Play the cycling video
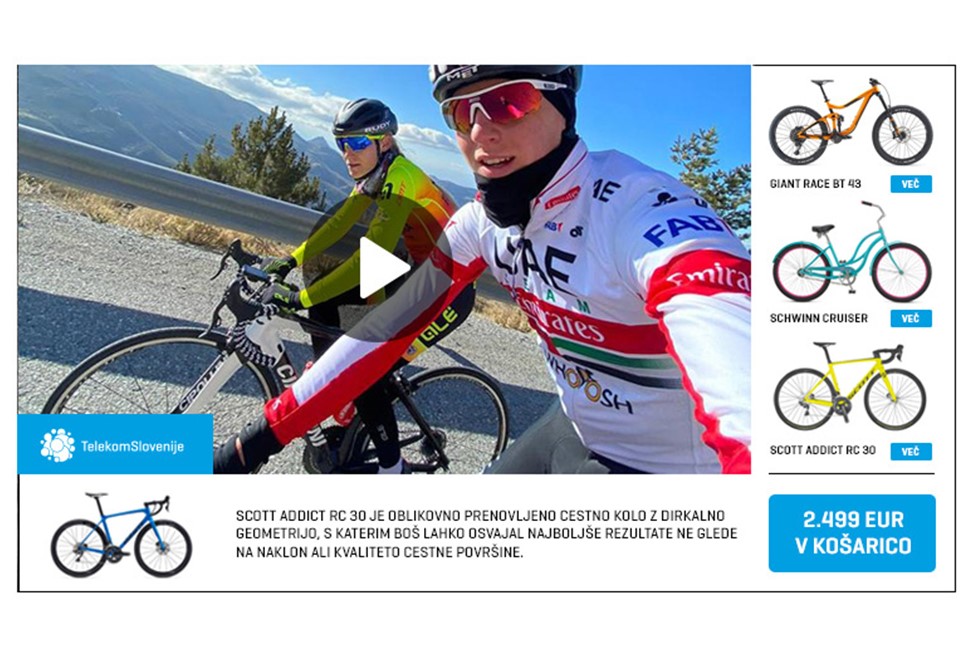Screen dimensions: 975x650 (383, 268)
